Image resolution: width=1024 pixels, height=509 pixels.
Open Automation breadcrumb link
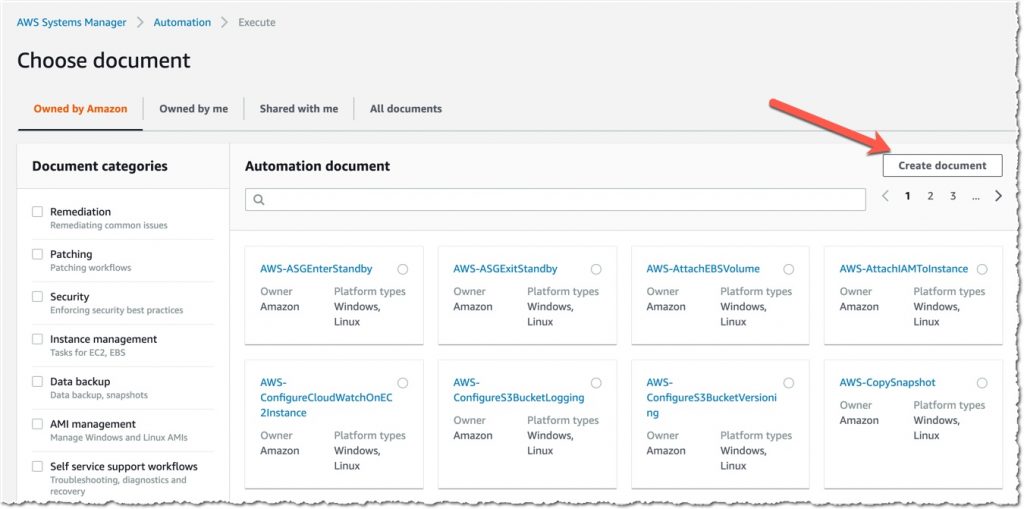pyautogui.click(x=182, y=22)
